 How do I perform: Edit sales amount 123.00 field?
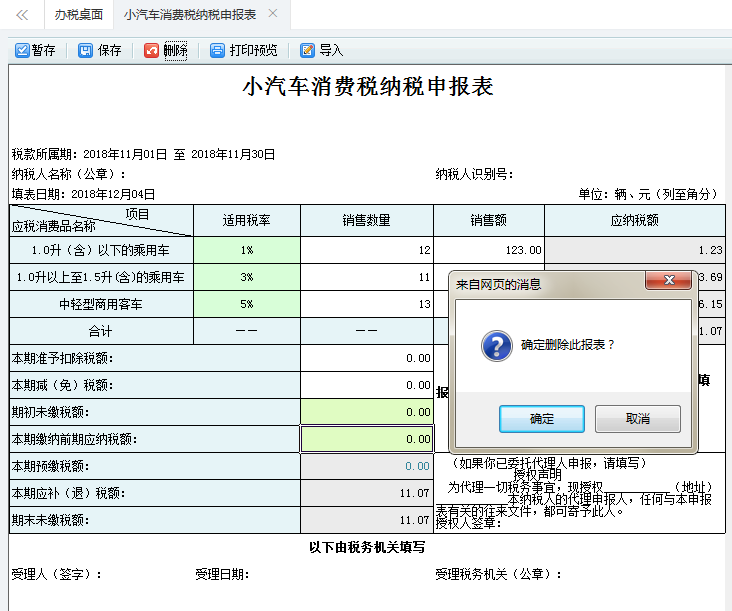pos(489,250)
